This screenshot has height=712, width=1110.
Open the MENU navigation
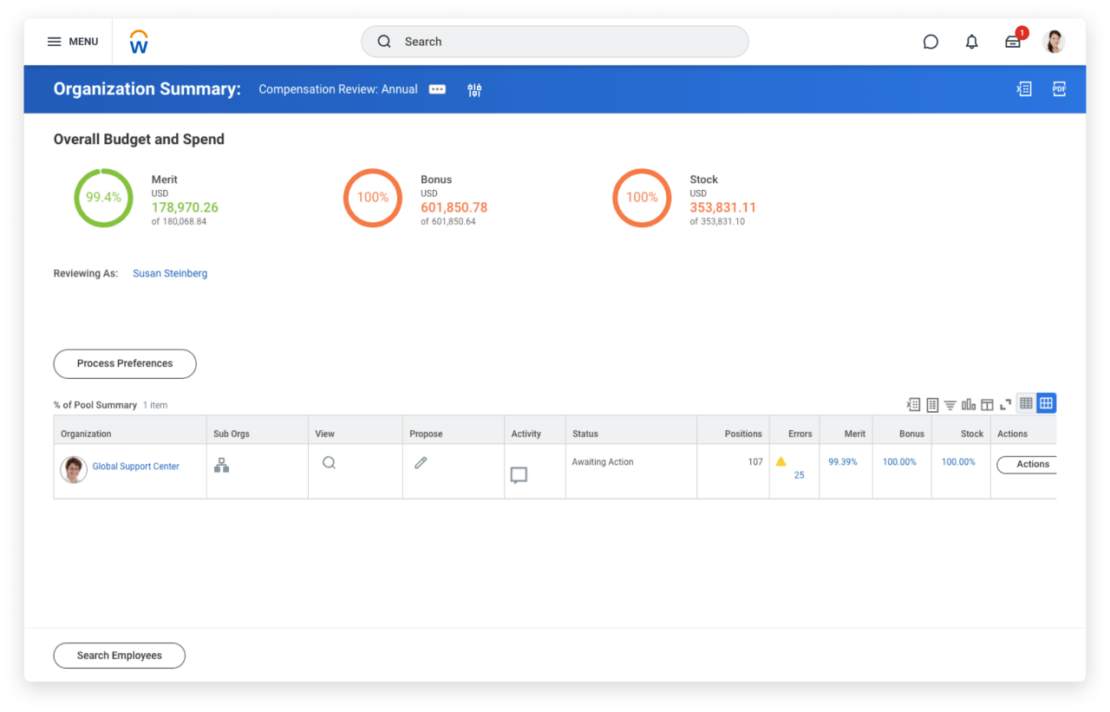coord(72,41)
